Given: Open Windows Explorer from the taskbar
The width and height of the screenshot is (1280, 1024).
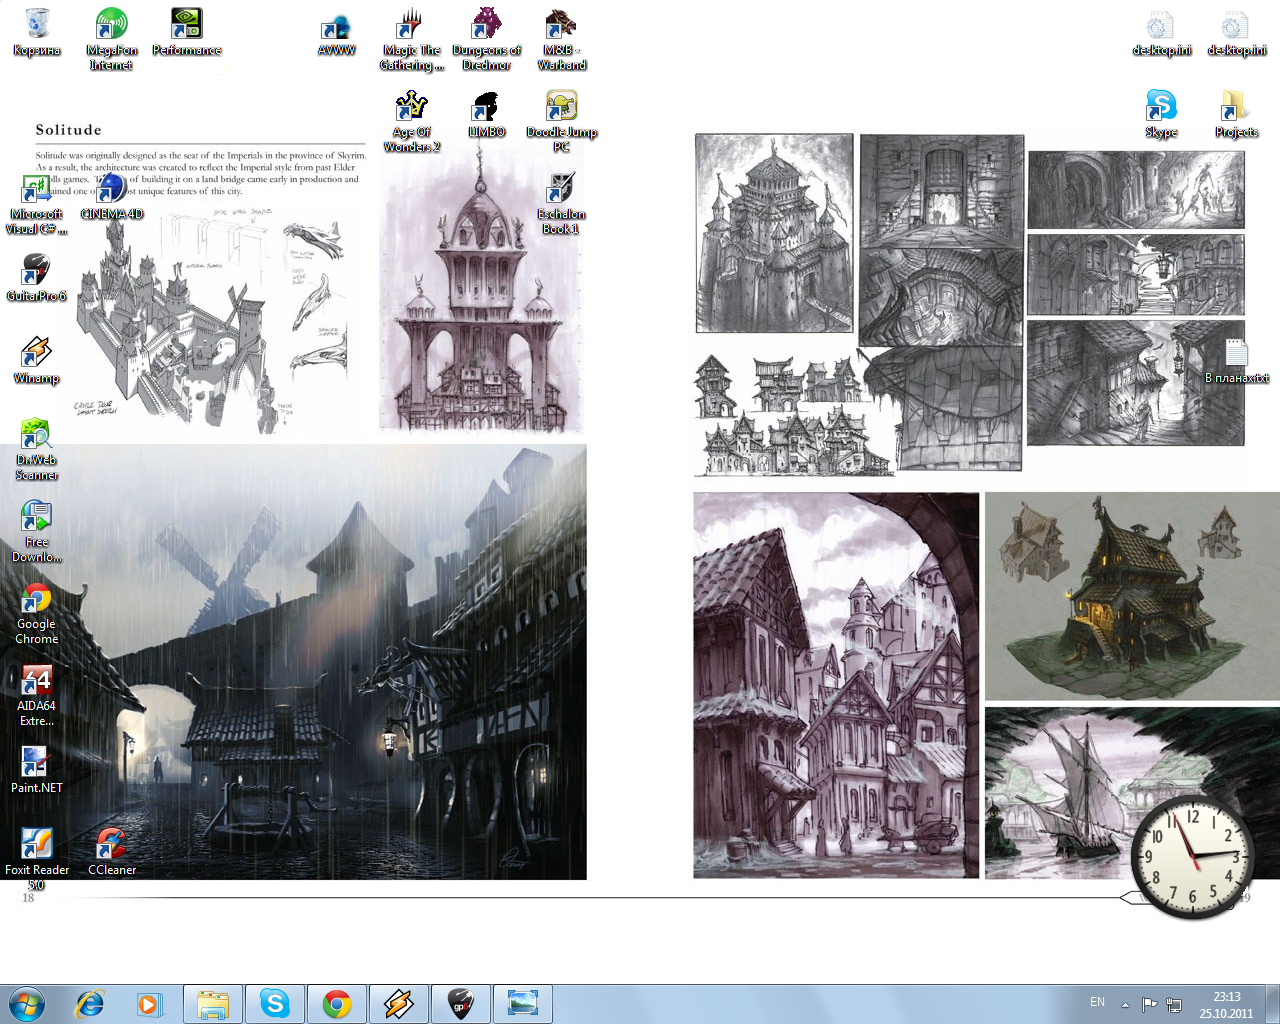Looking at the screenshot, I should click(213, 1003).
